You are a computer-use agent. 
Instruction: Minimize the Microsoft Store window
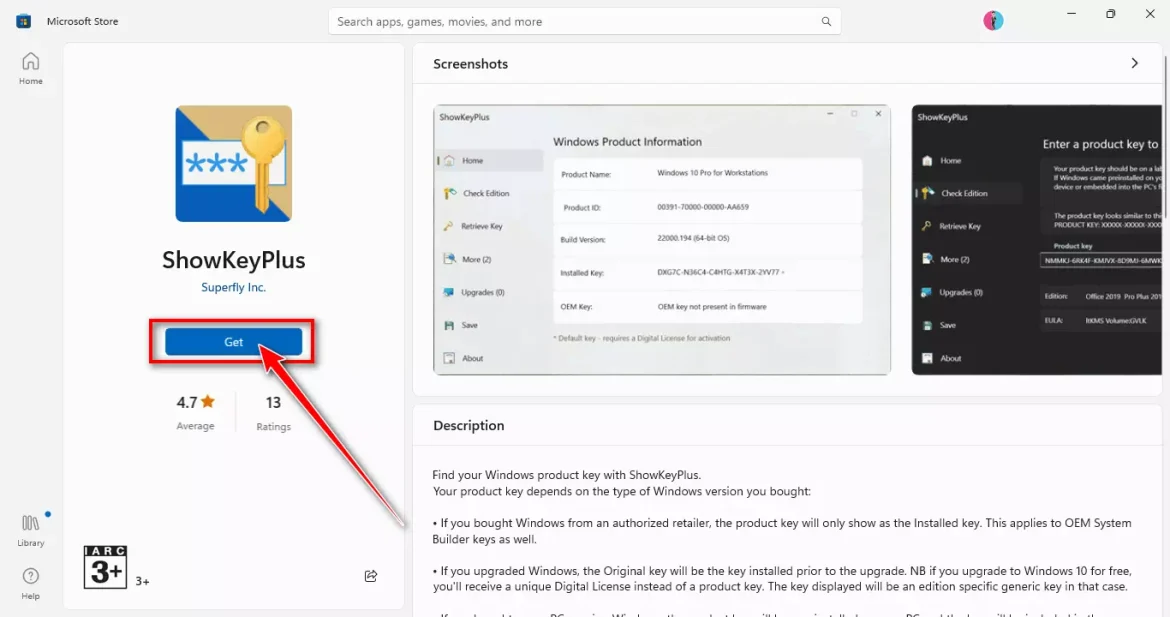[x=1072, y=13]
